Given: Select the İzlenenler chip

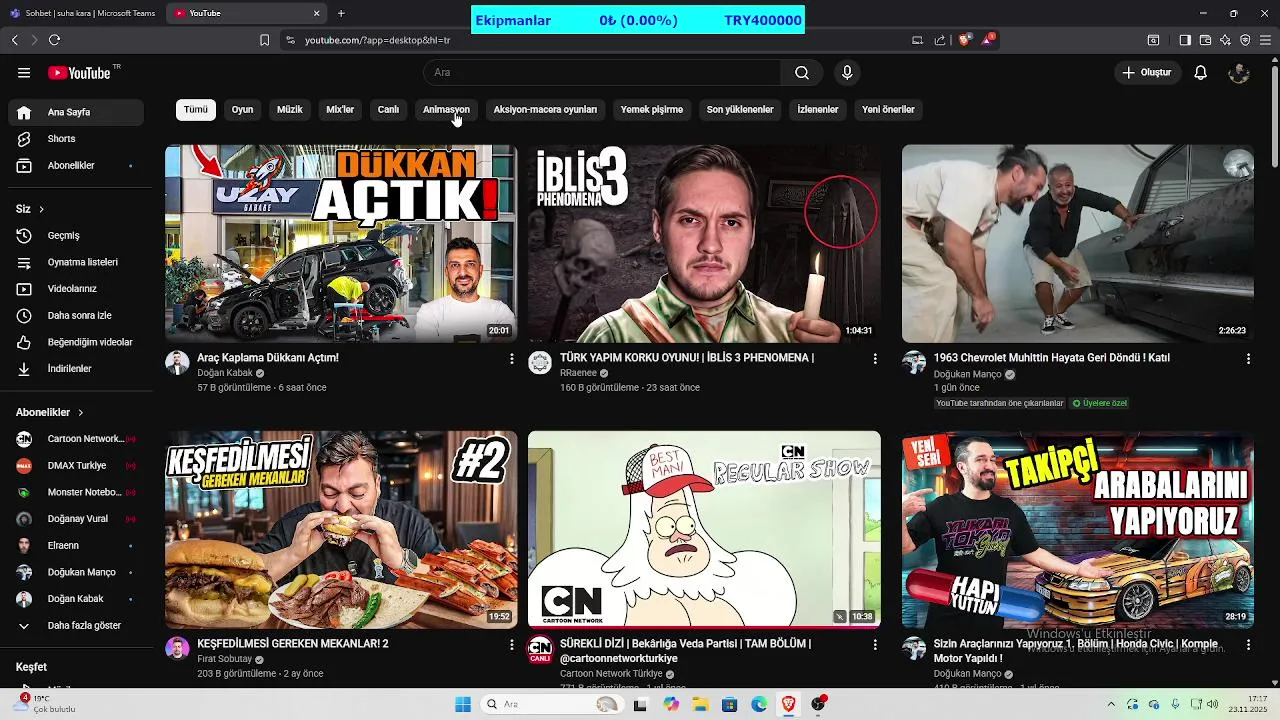Looking at the screenshot, I should 818,110.
